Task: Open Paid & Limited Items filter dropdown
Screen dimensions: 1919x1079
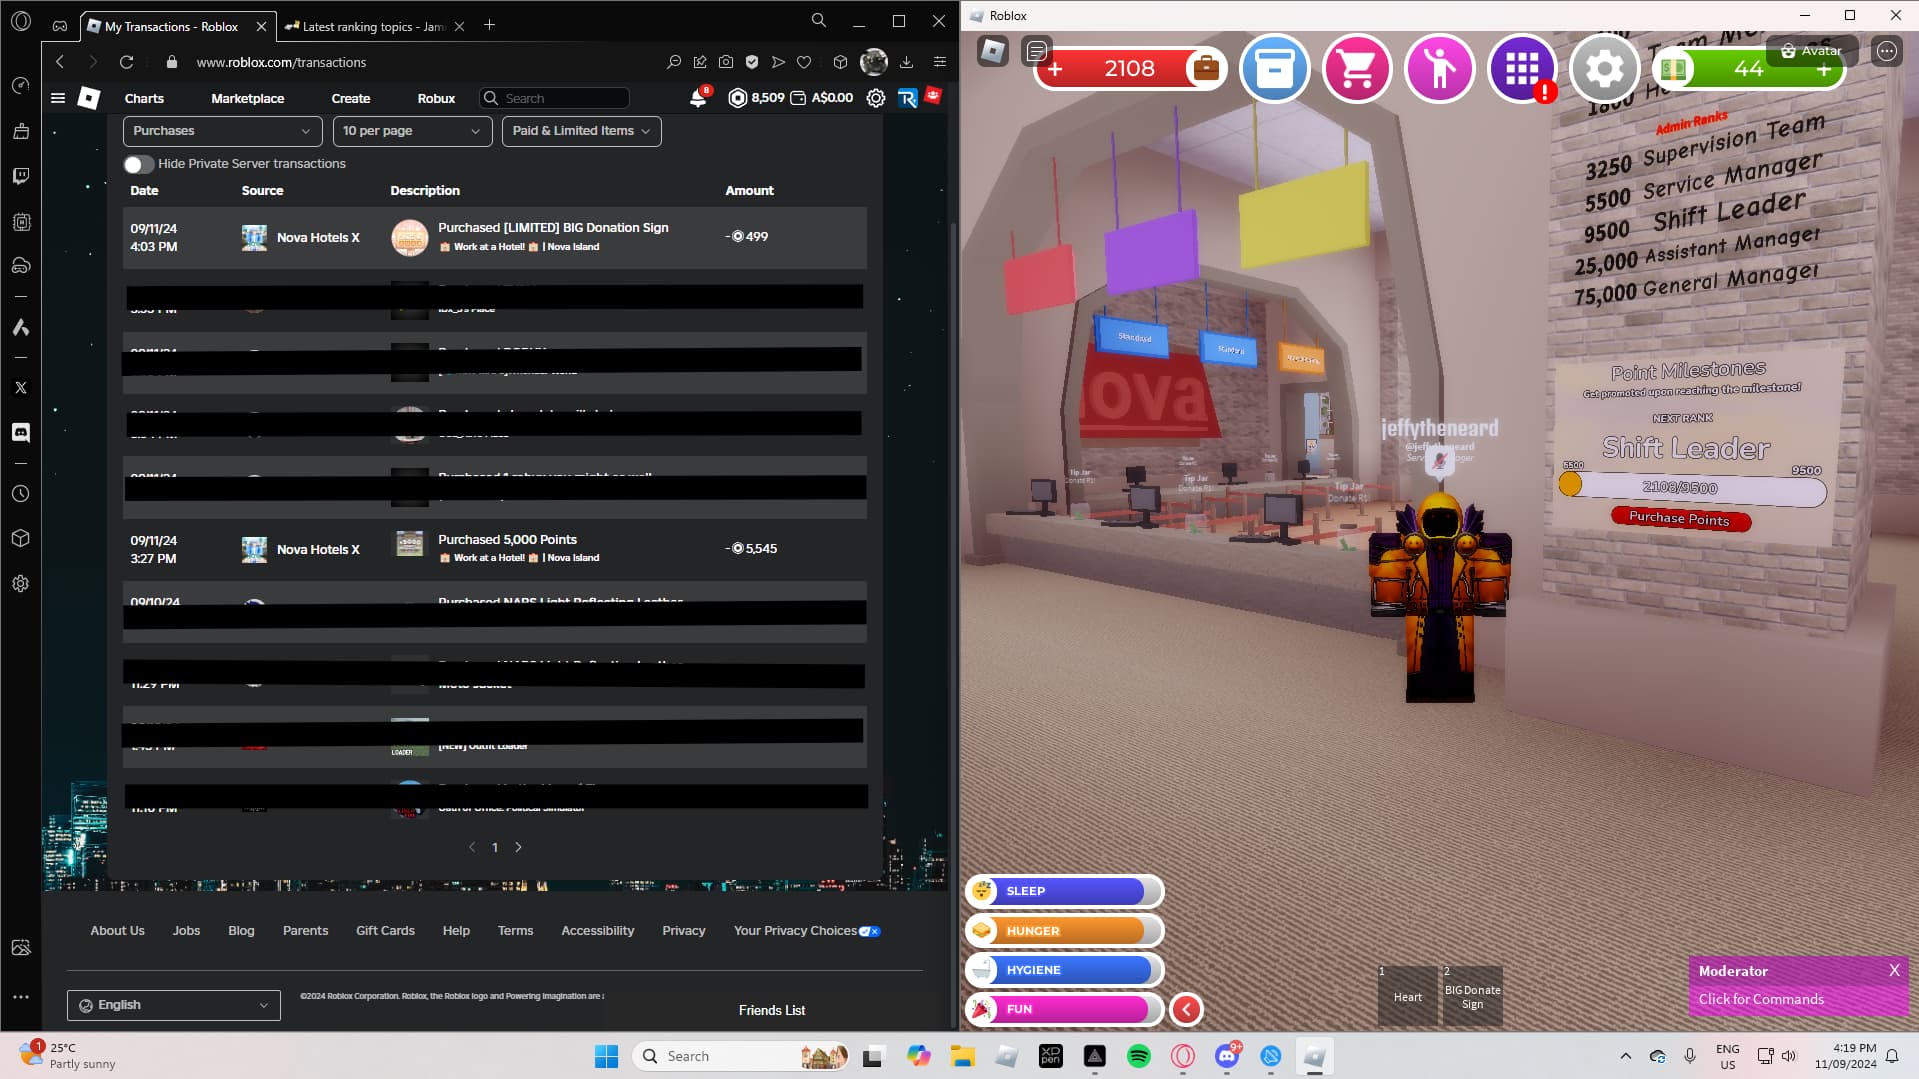Action: pyautogui.click(x=582, y=131)
